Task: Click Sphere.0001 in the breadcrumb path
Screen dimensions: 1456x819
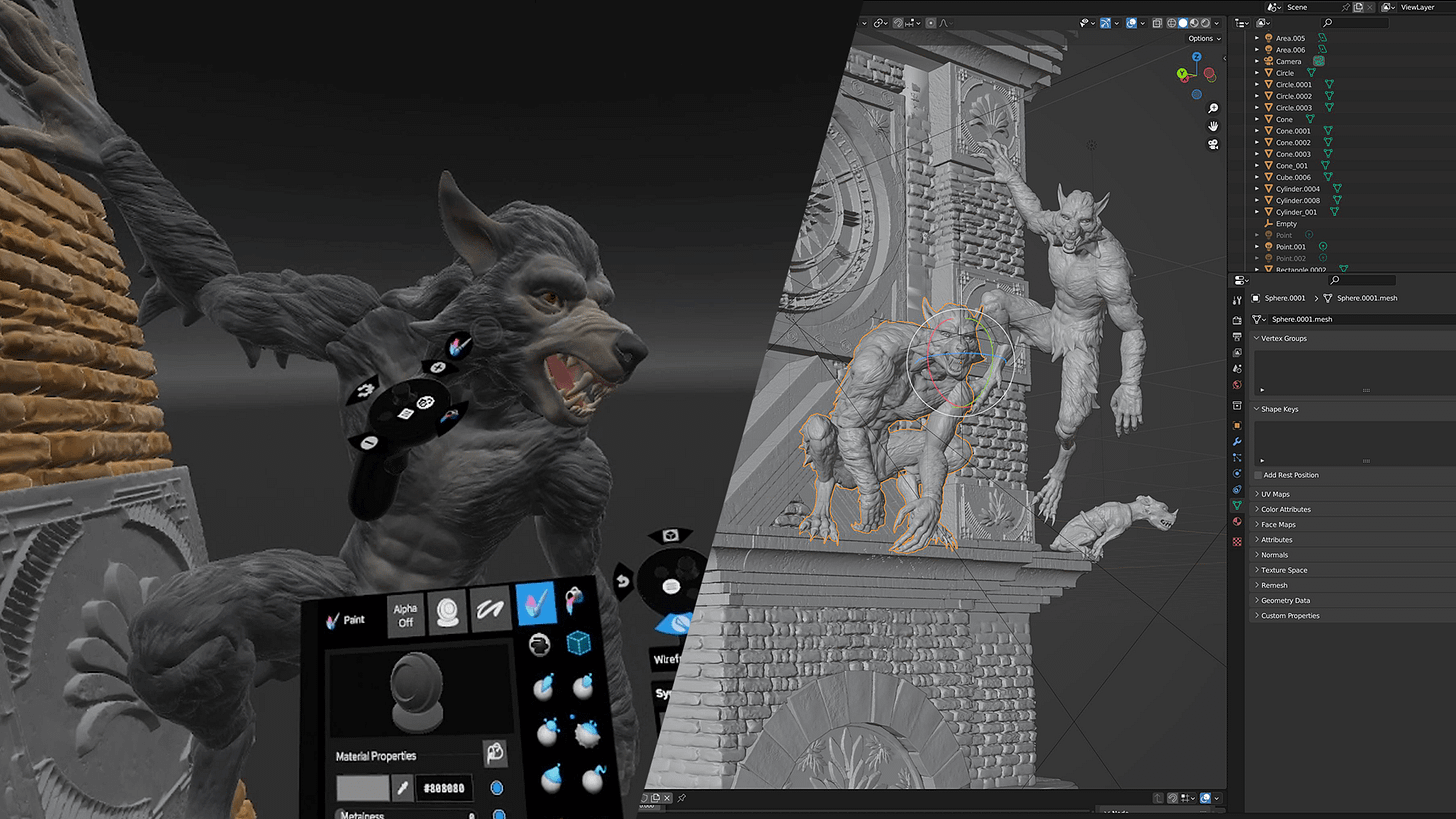Action: point(1284,298)
